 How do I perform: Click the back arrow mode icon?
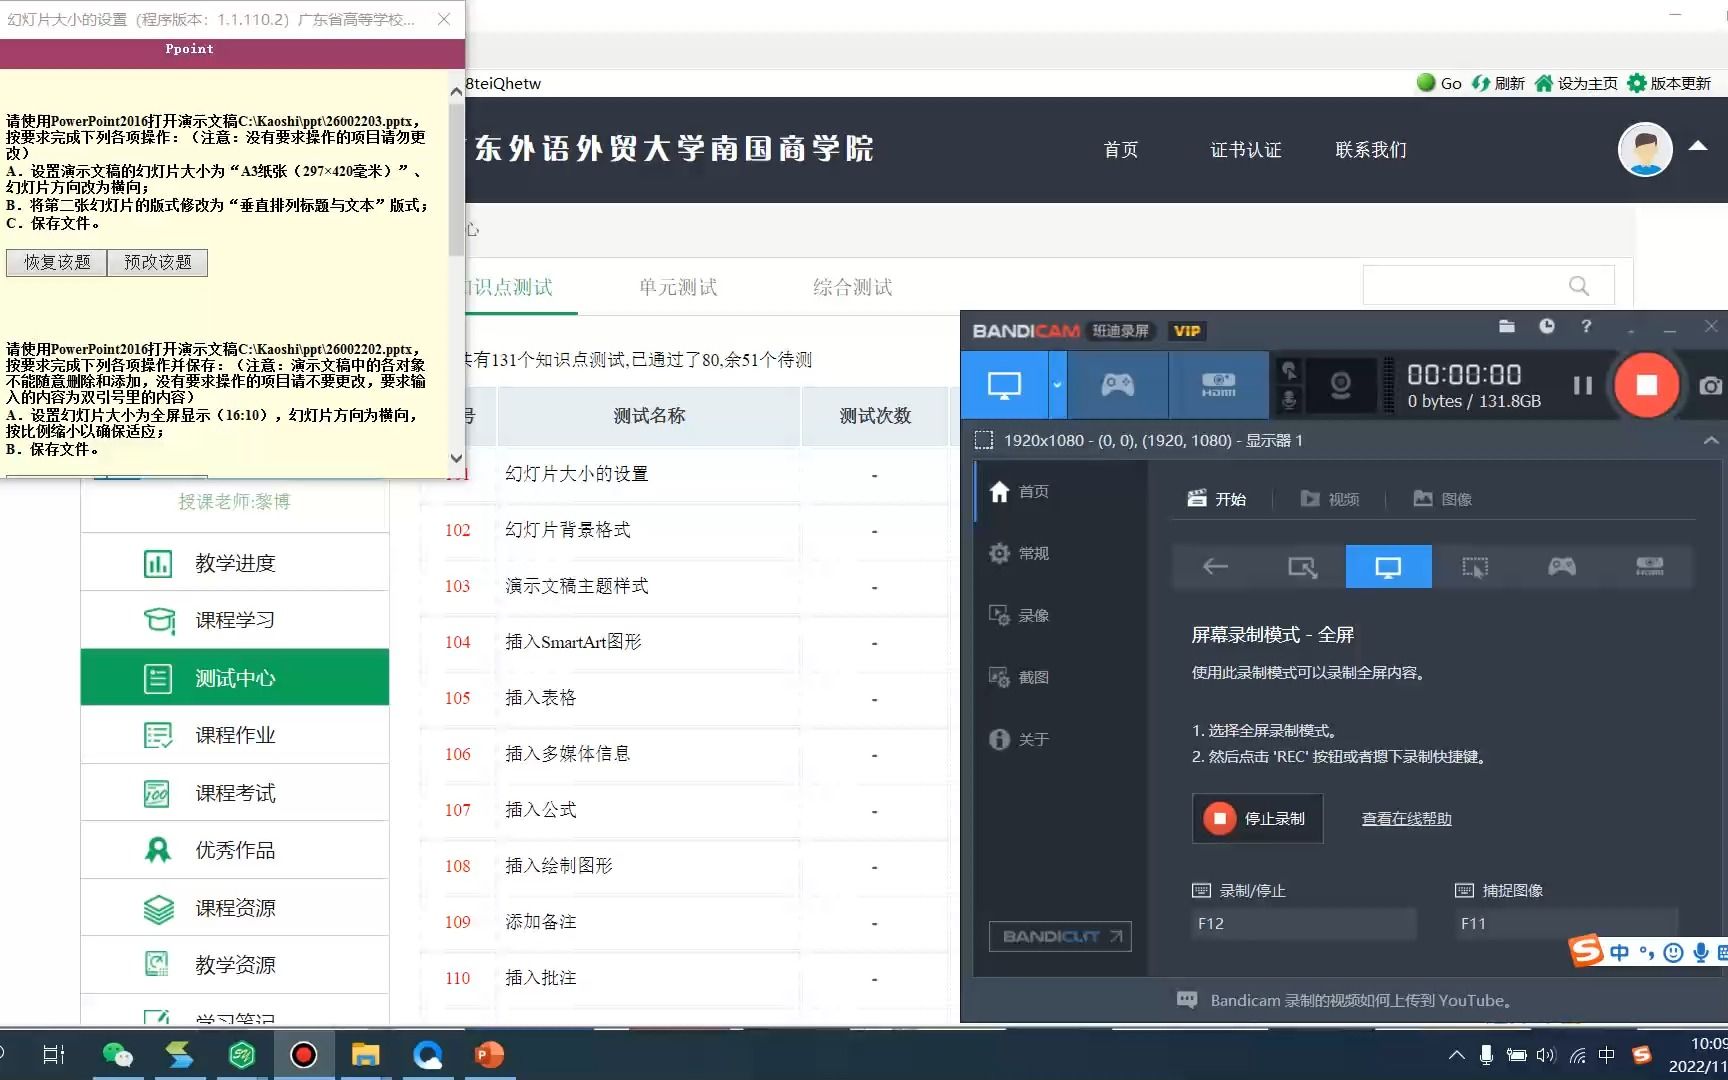coord(1215,567)
